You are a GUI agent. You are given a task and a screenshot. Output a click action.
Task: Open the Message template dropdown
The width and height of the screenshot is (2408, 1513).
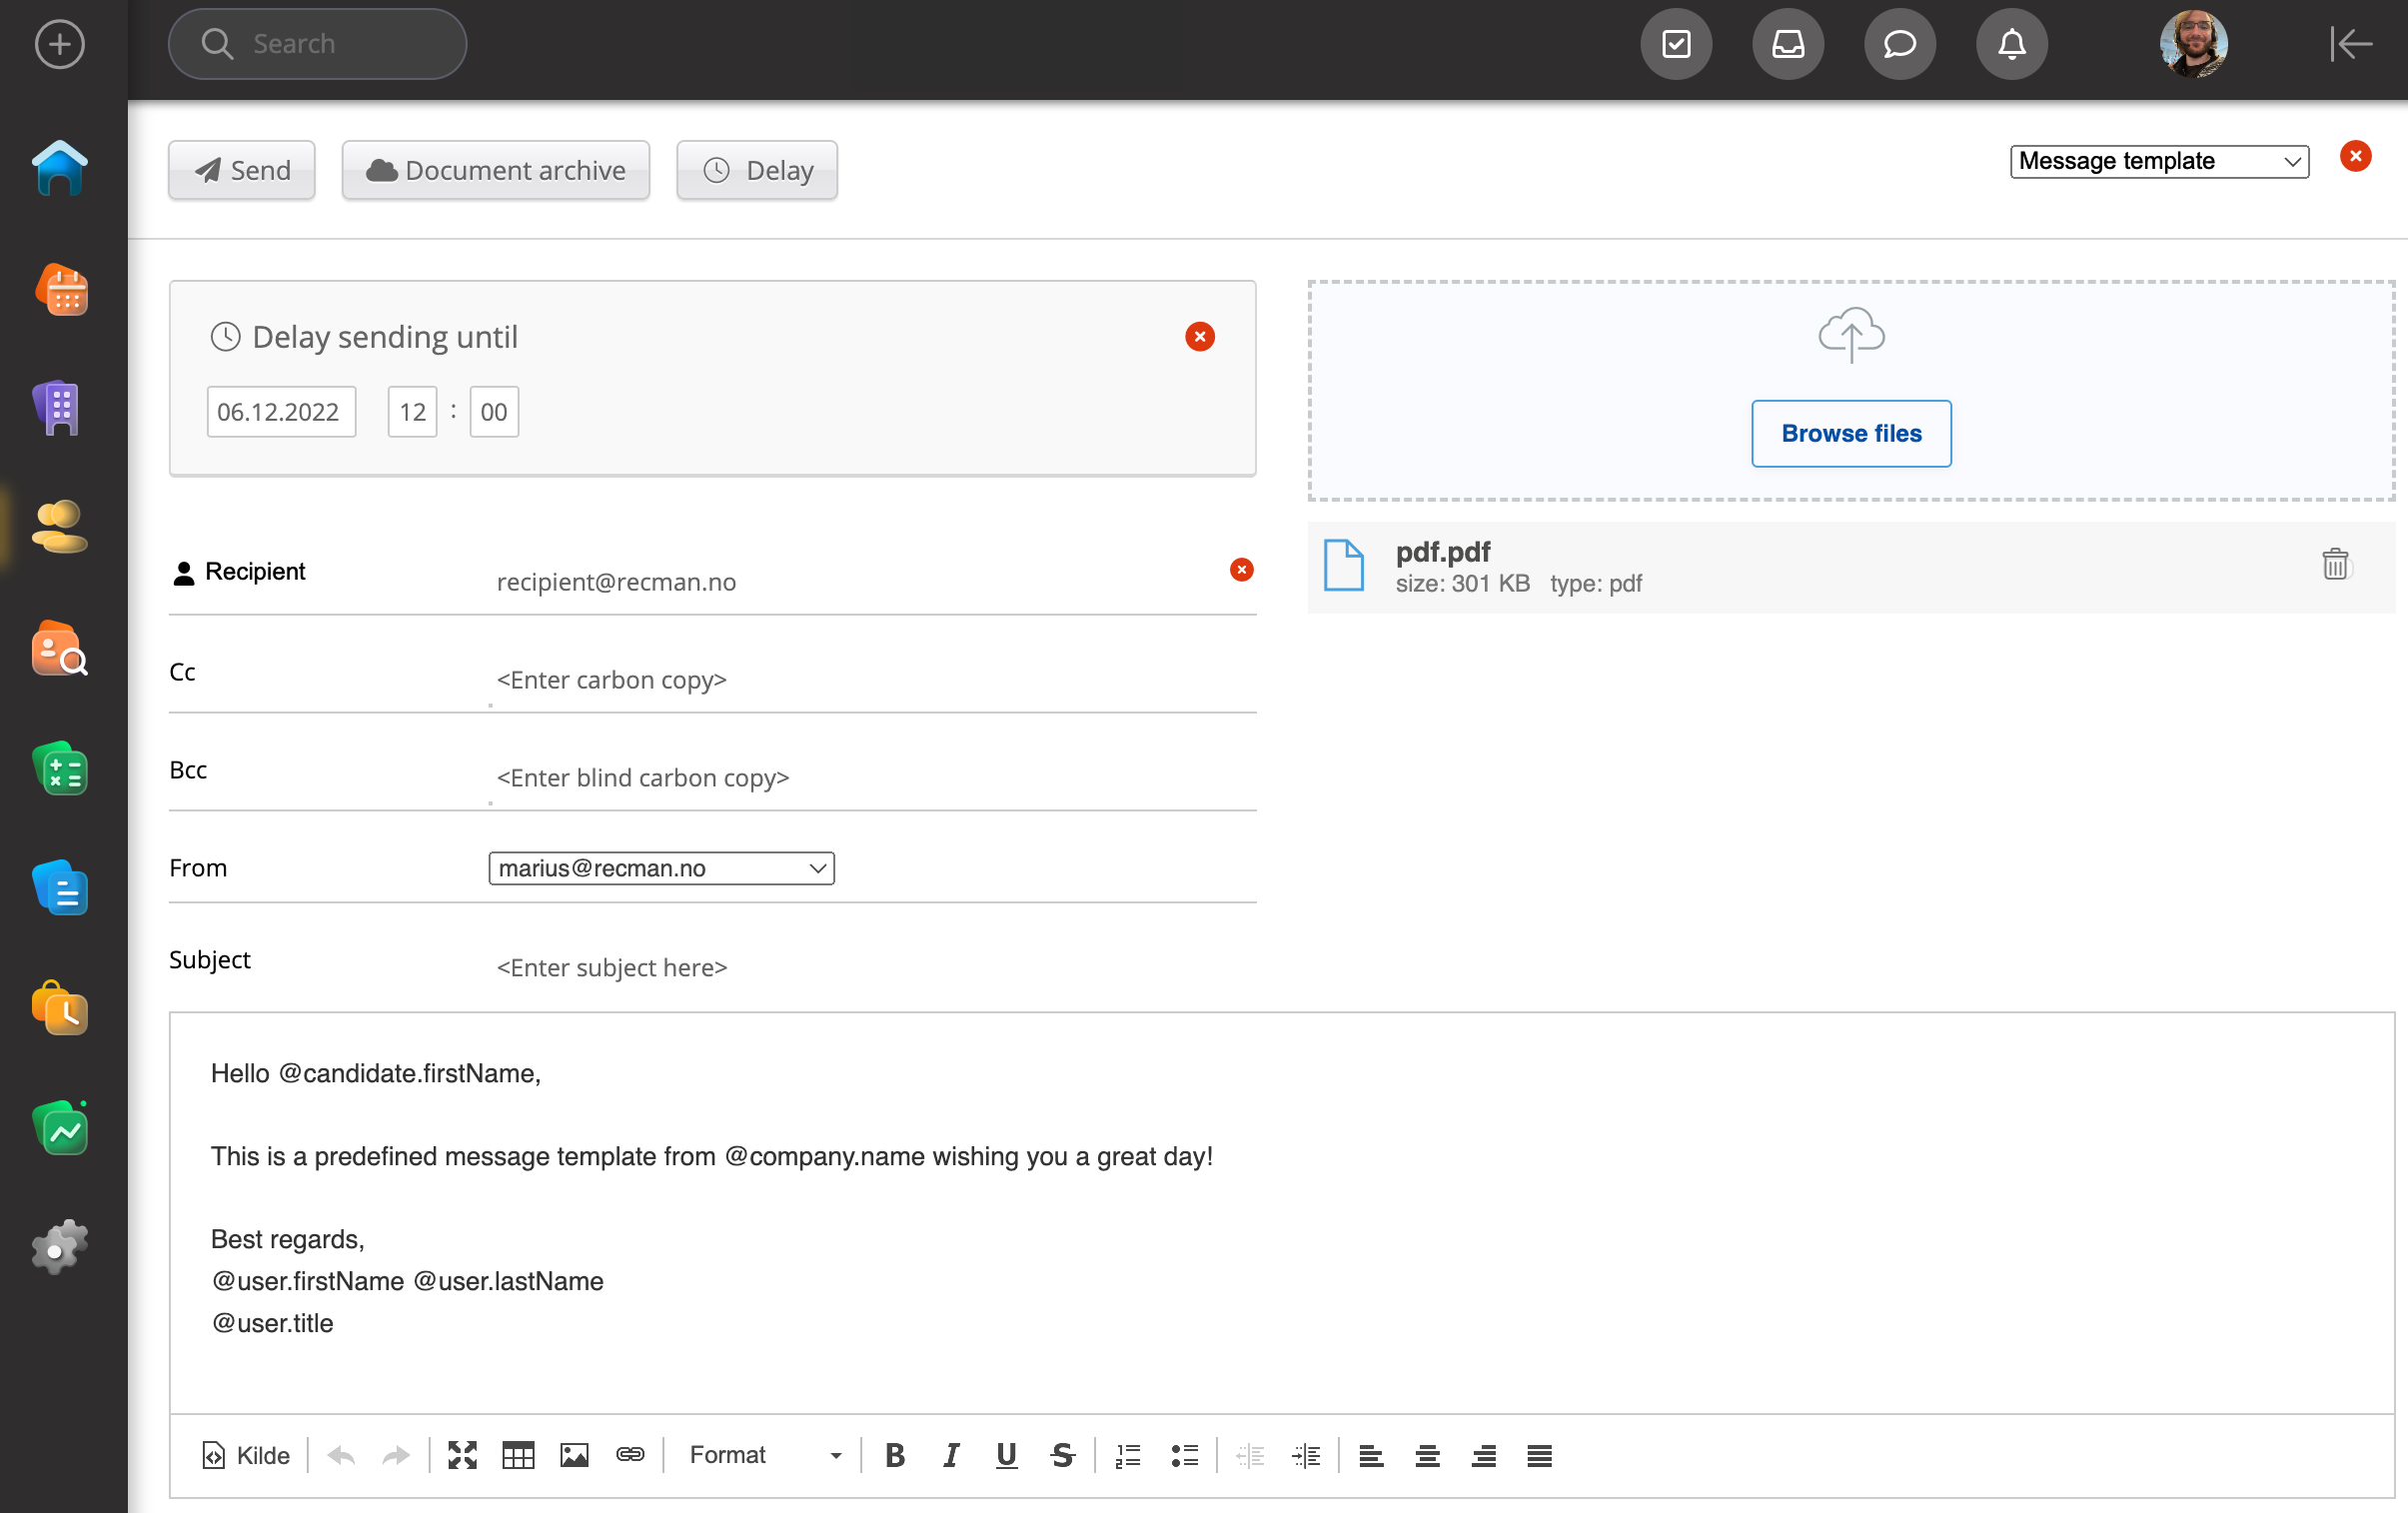pos(2159,161)
